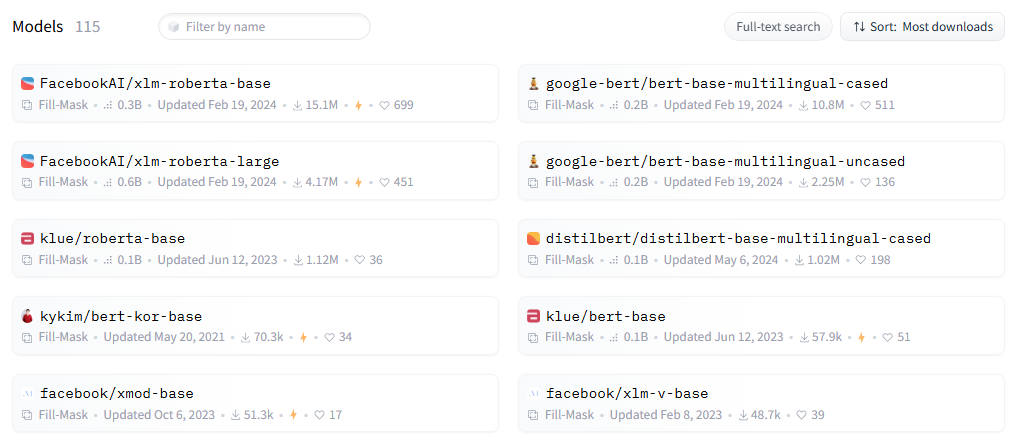Screen dimensions: 1017x442
Task: Focus the Filter by name input
Action: (265, 27)
